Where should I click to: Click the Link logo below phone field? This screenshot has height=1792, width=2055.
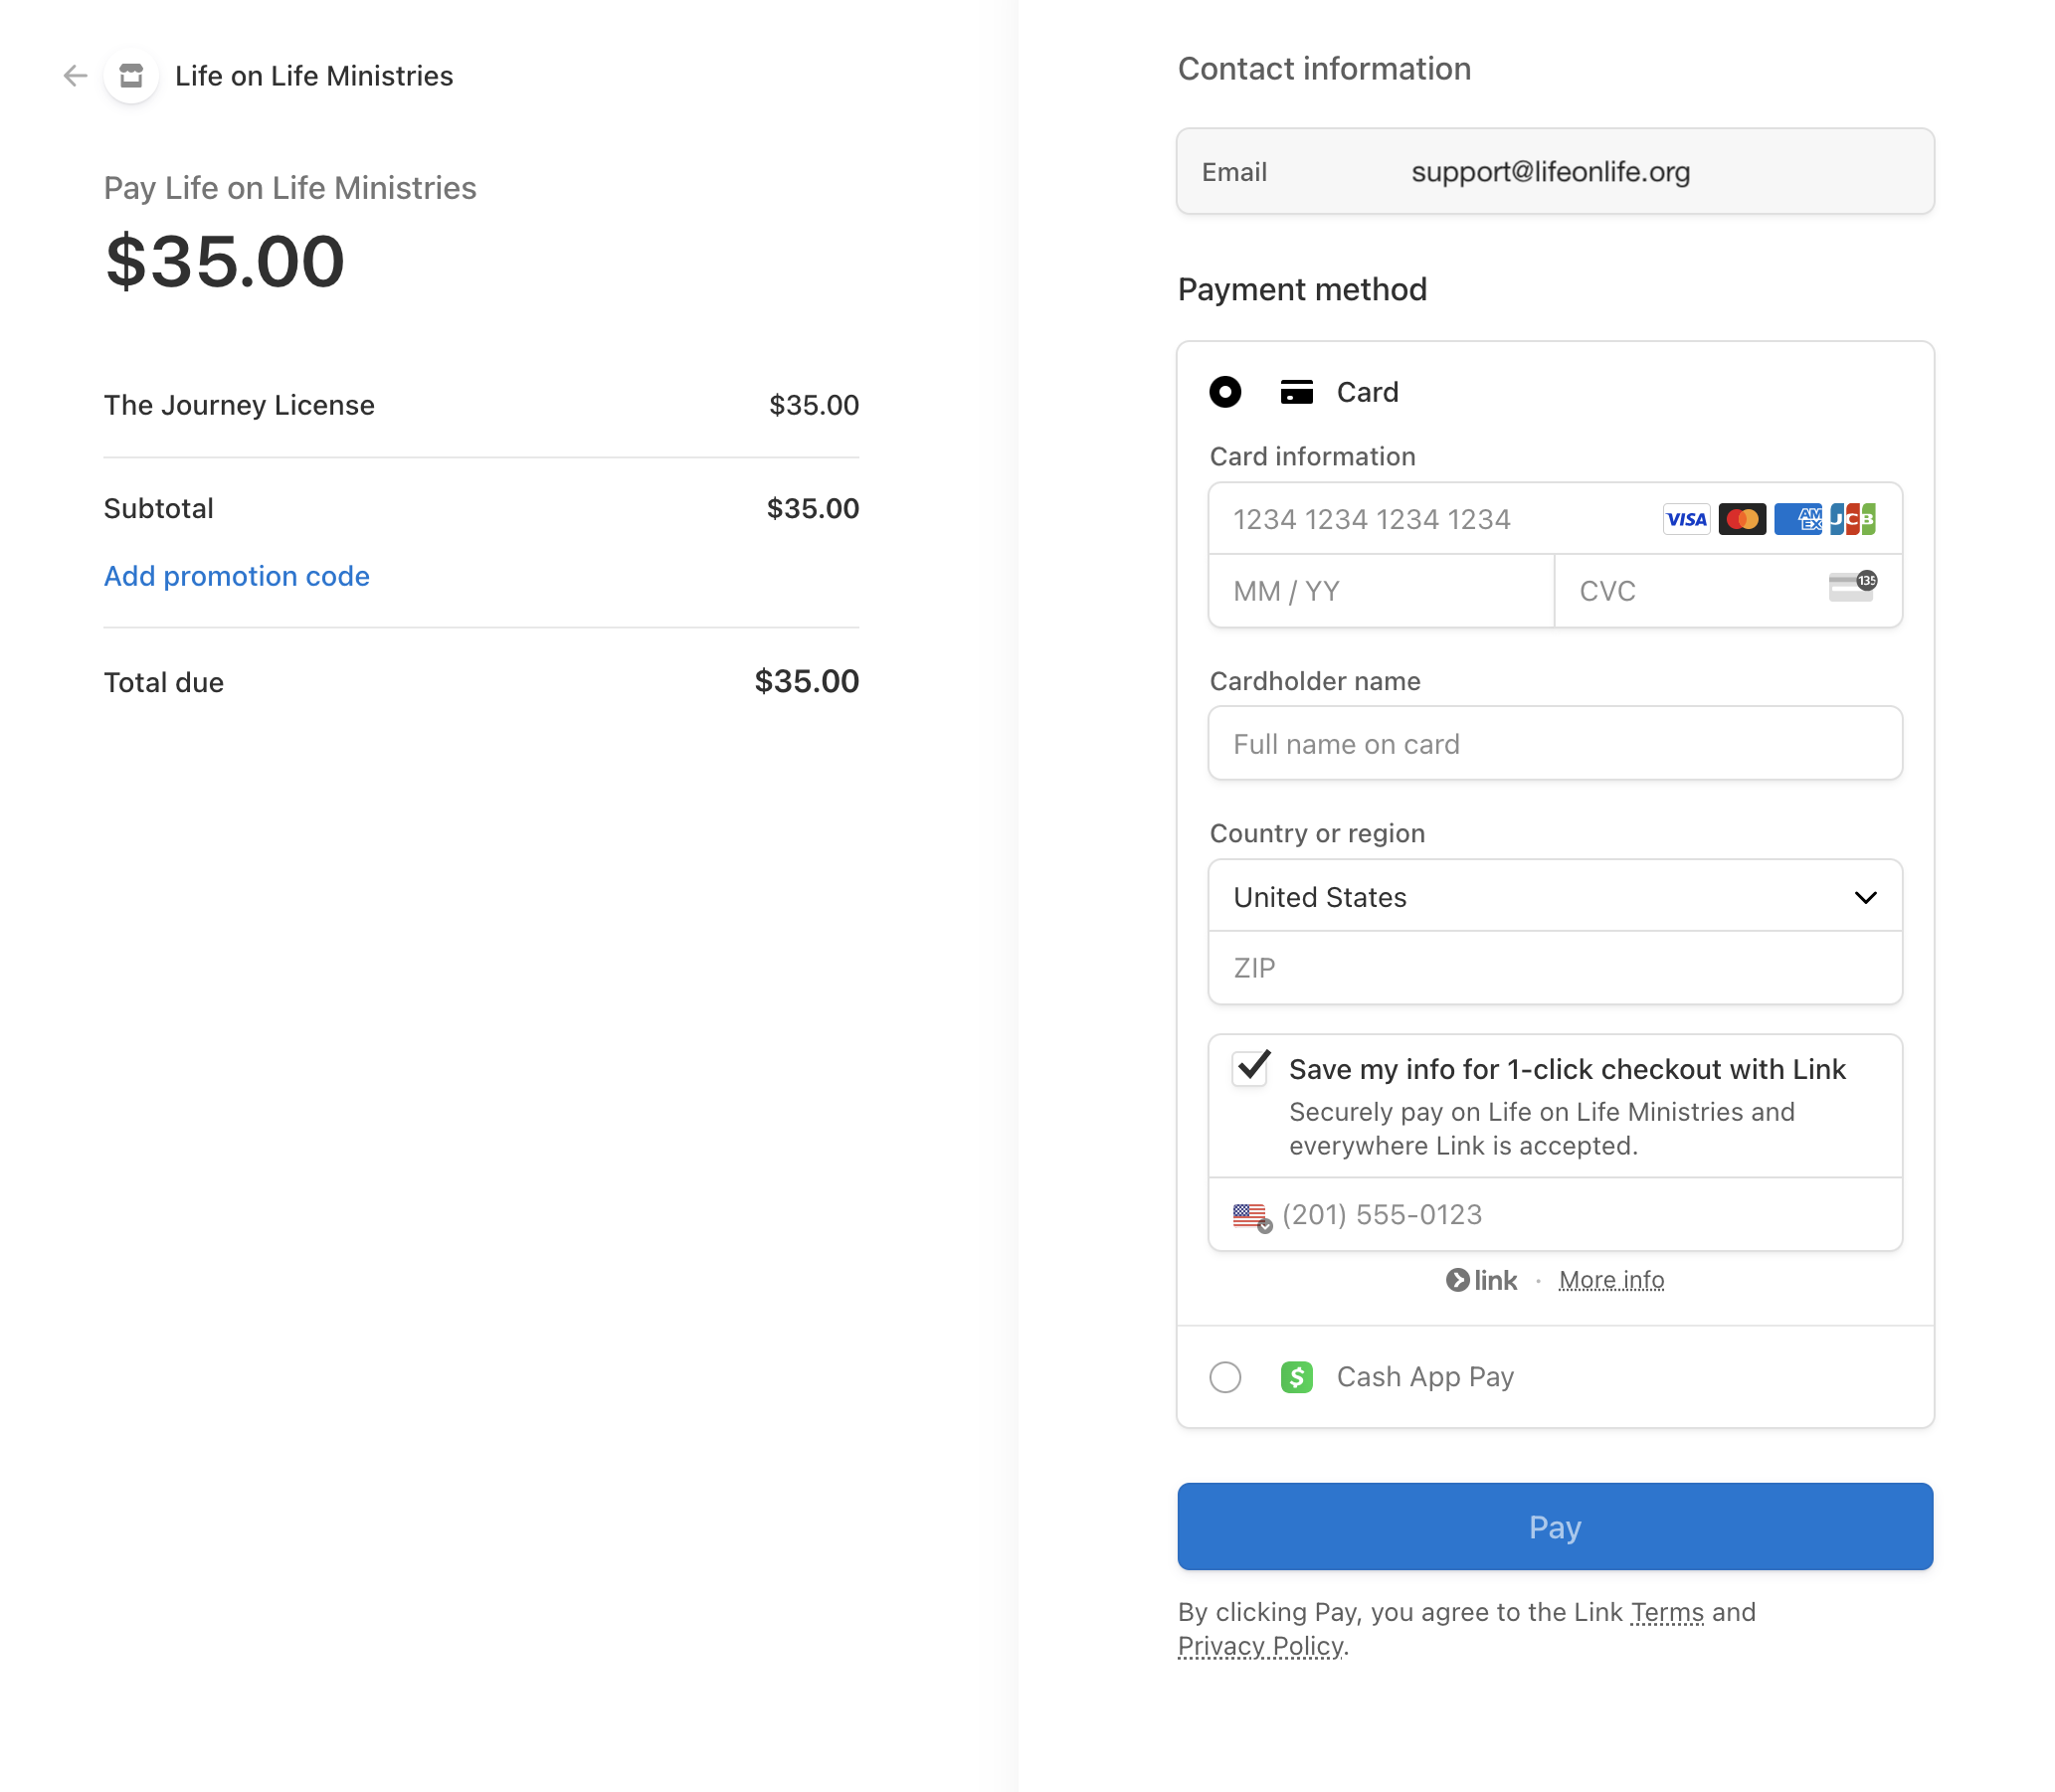click(1481, 1281)
